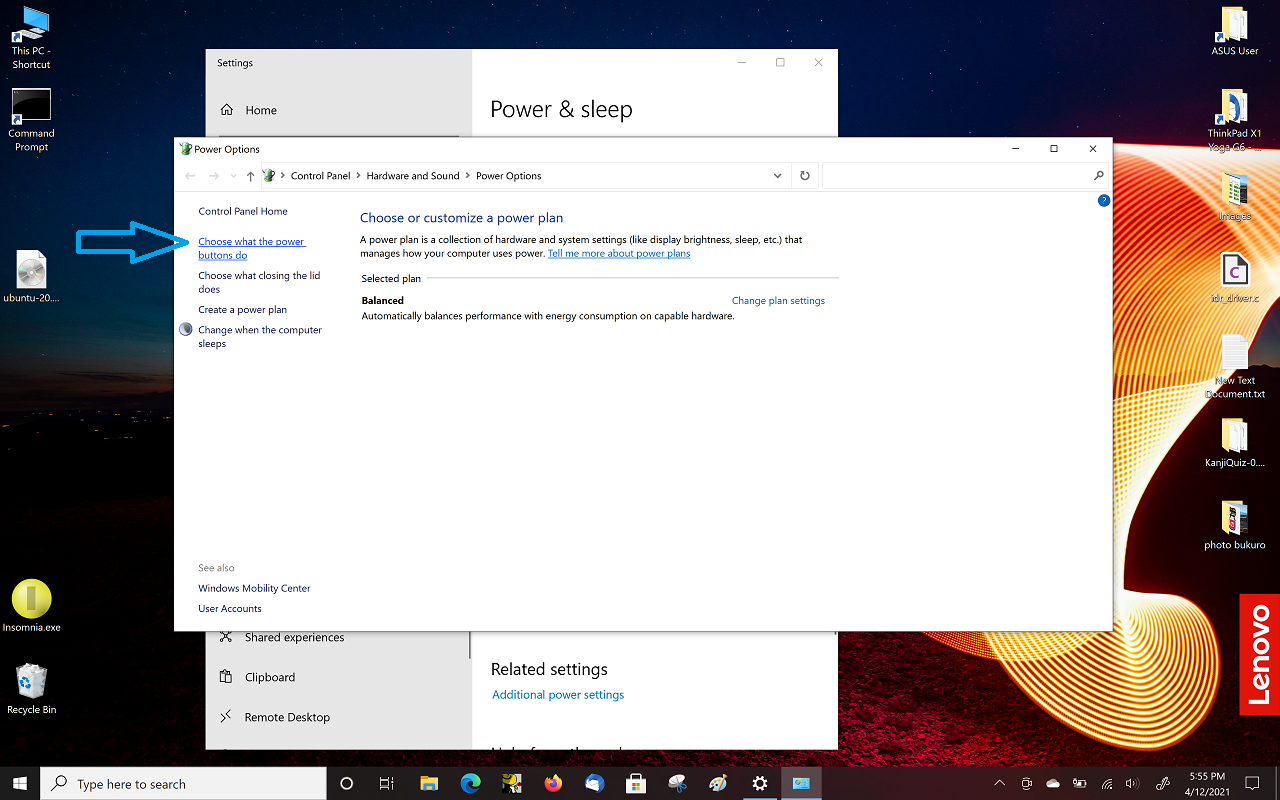
Task: Open Snipping Tool from taskbar
Action: click(x=677, y=783)
